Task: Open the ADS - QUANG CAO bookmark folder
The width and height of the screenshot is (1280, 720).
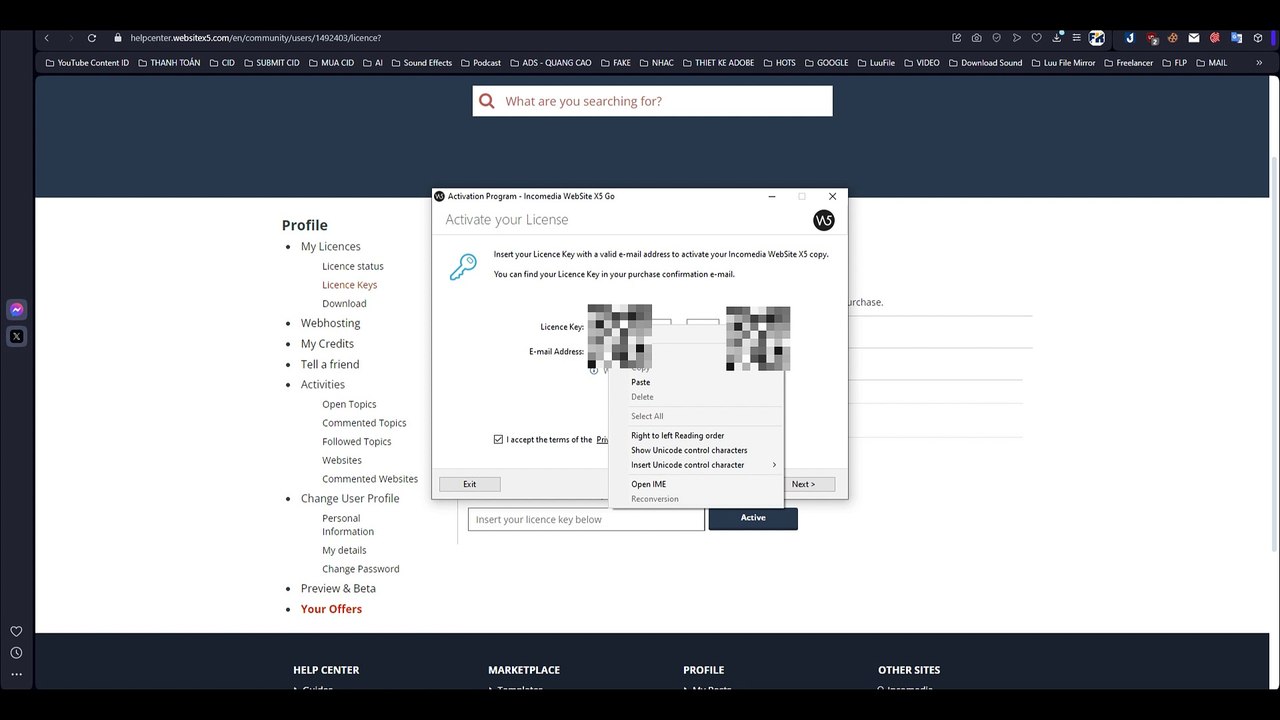Action: click(x=550, y=63)
